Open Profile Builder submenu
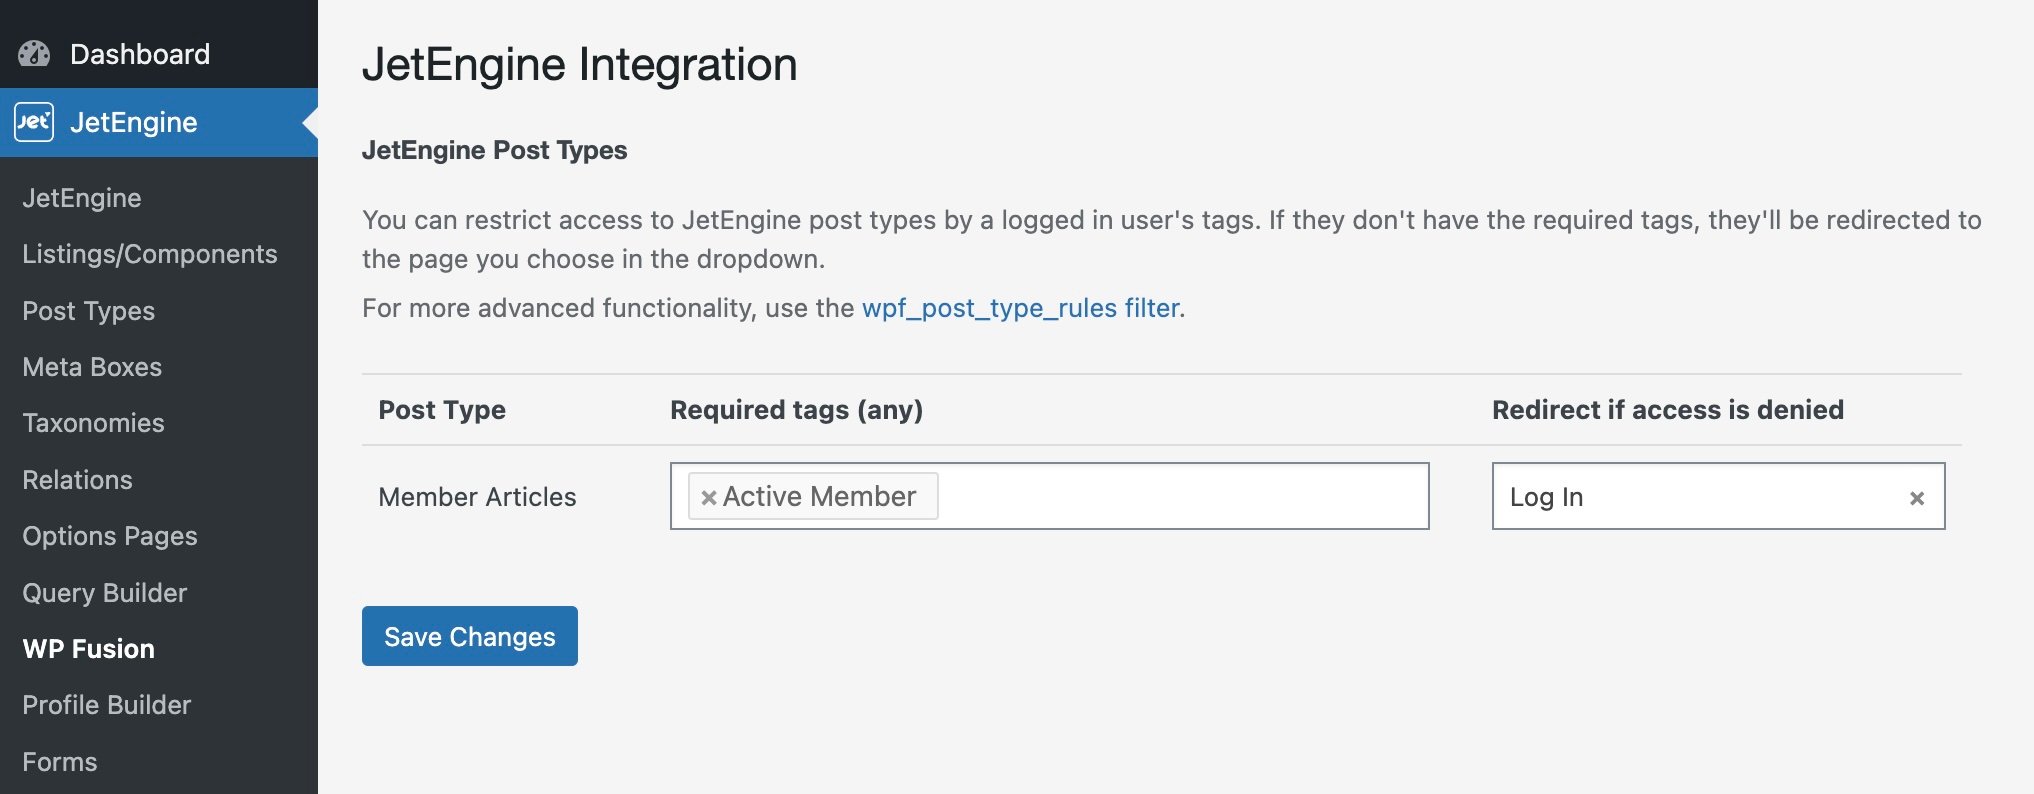 point(107,705)
